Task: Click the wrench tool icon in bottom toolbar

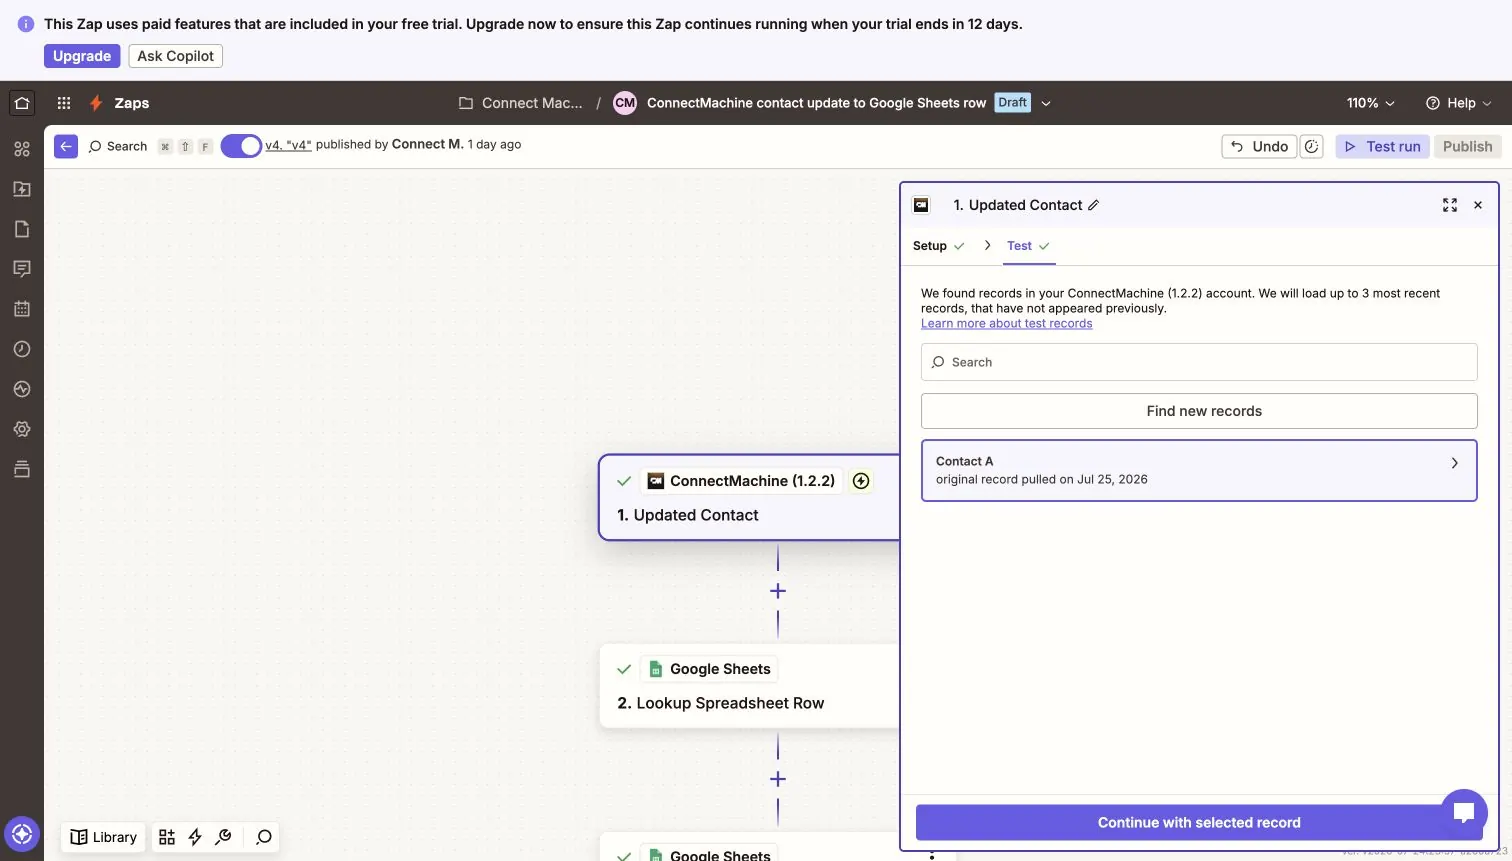Action: click(x=223, y=837)
